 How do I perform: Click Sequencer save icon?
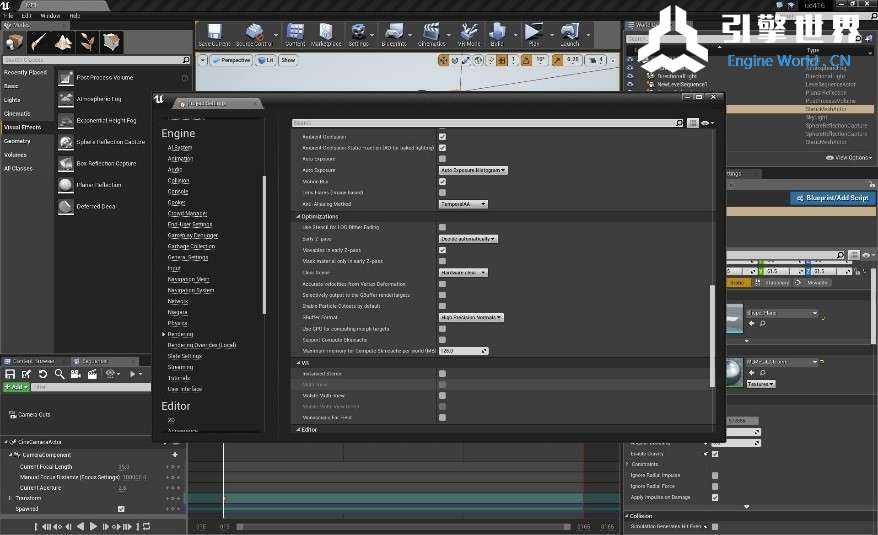point(10,374)
